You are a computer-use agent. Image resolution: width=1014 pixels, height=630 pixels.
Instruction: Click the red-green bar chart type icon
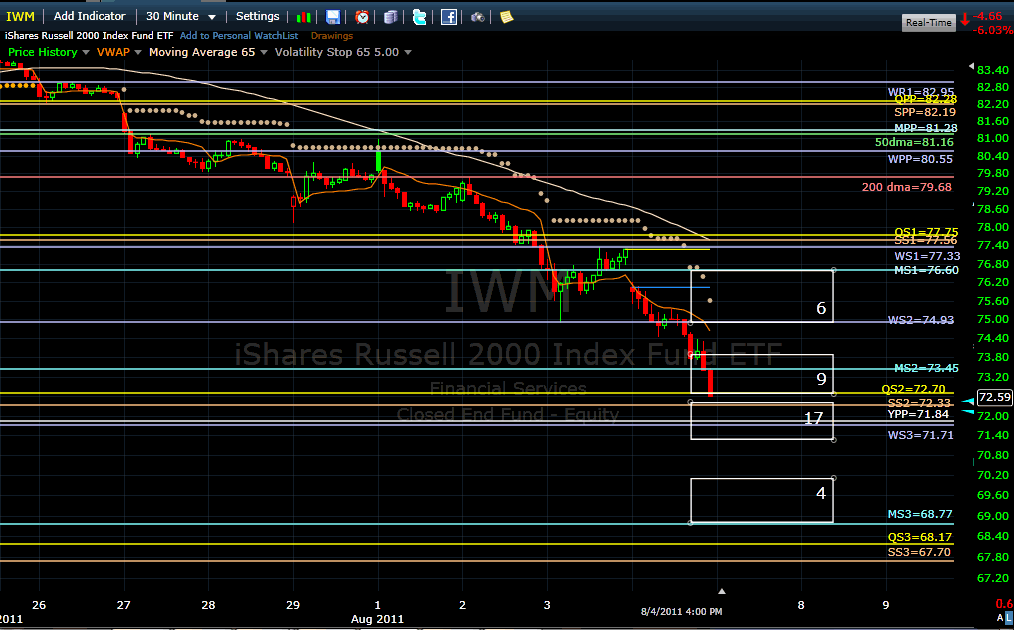303,17
